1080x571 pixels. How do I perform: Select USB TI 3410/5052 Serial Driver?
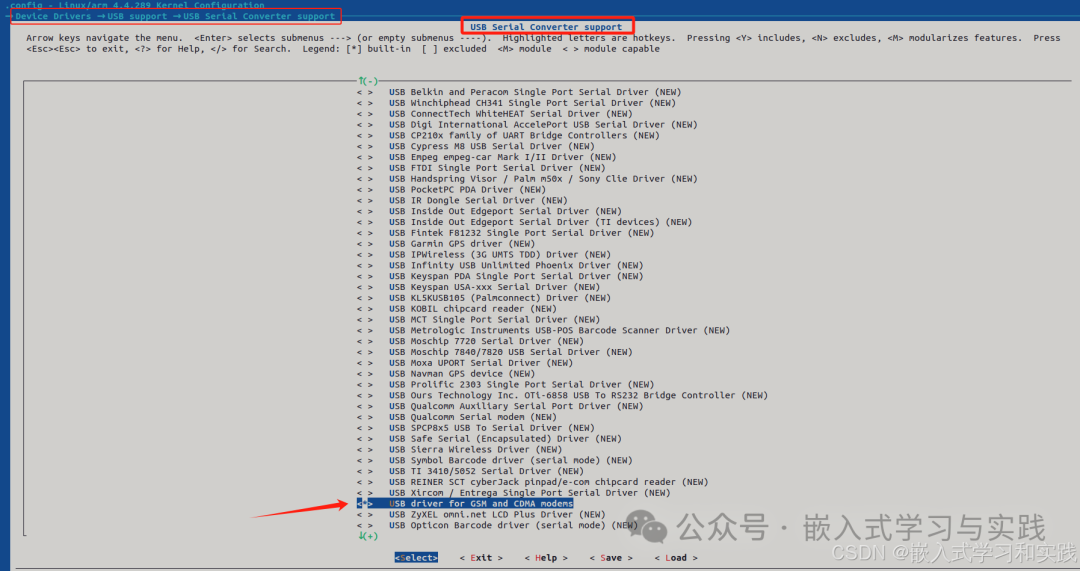coord(470,471)
